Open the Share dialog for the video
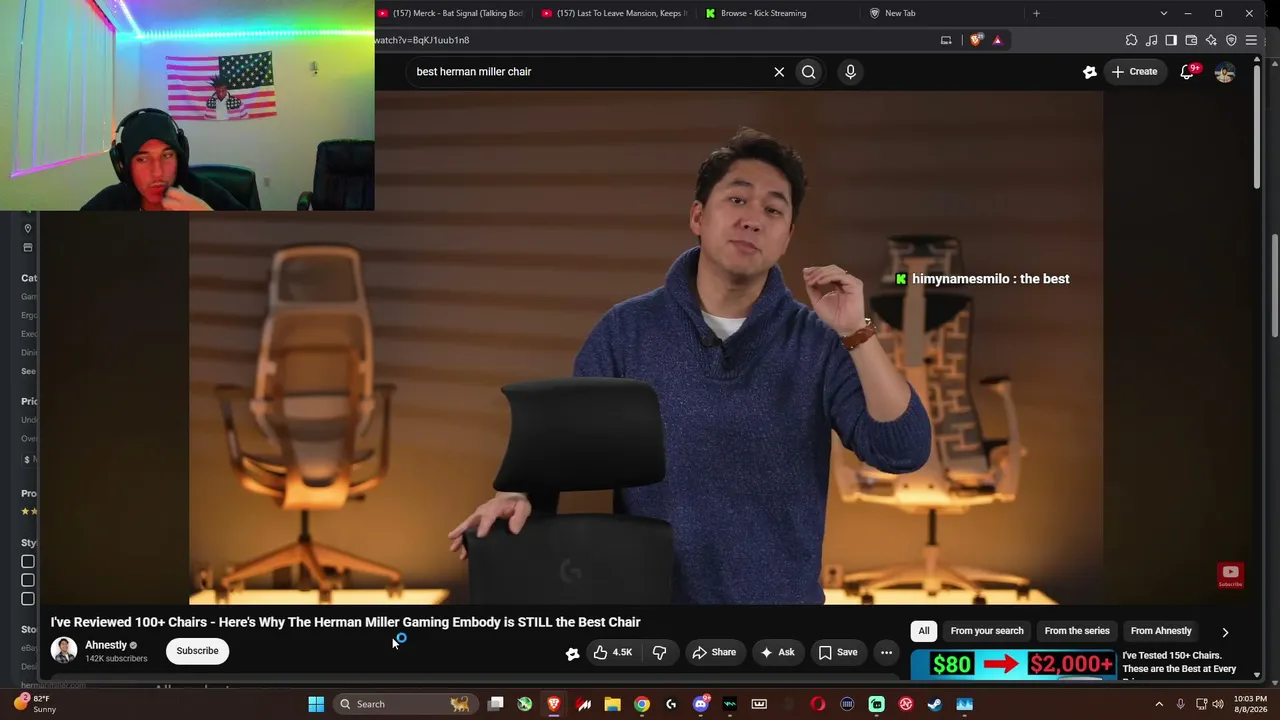 pos(714,652)
